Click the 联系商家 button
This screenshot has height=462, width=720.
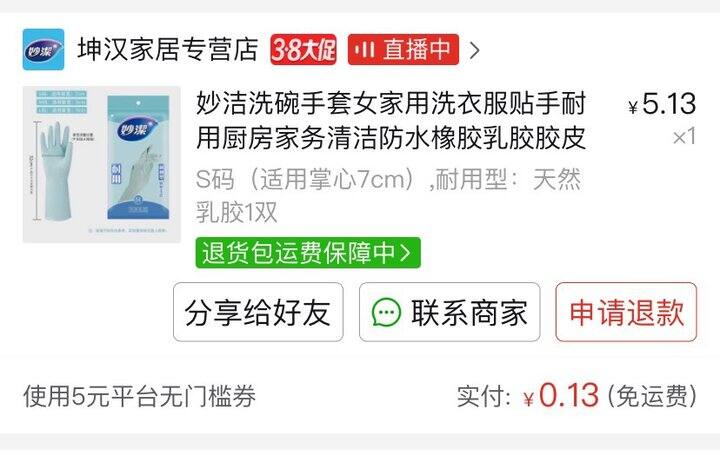pos(450,312)
